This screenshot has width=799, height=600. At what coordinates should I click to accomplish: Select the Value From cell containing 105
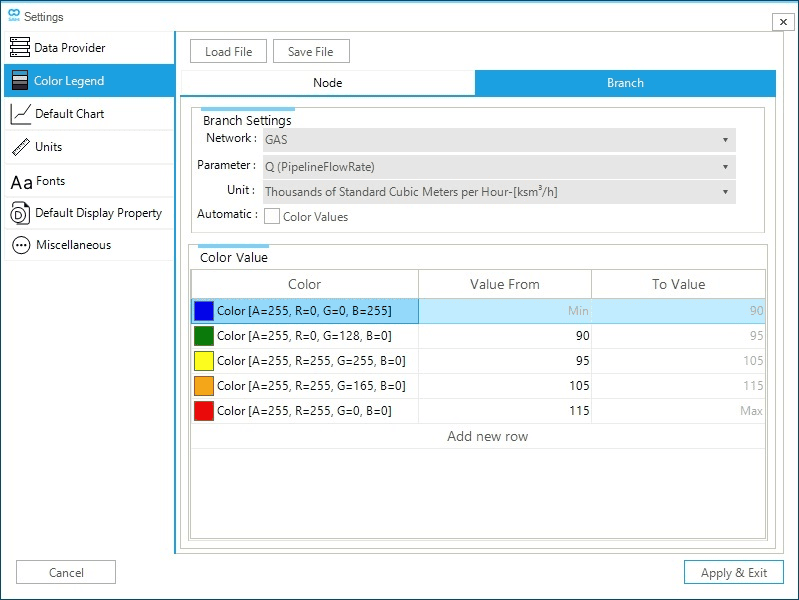pos(505,386)
